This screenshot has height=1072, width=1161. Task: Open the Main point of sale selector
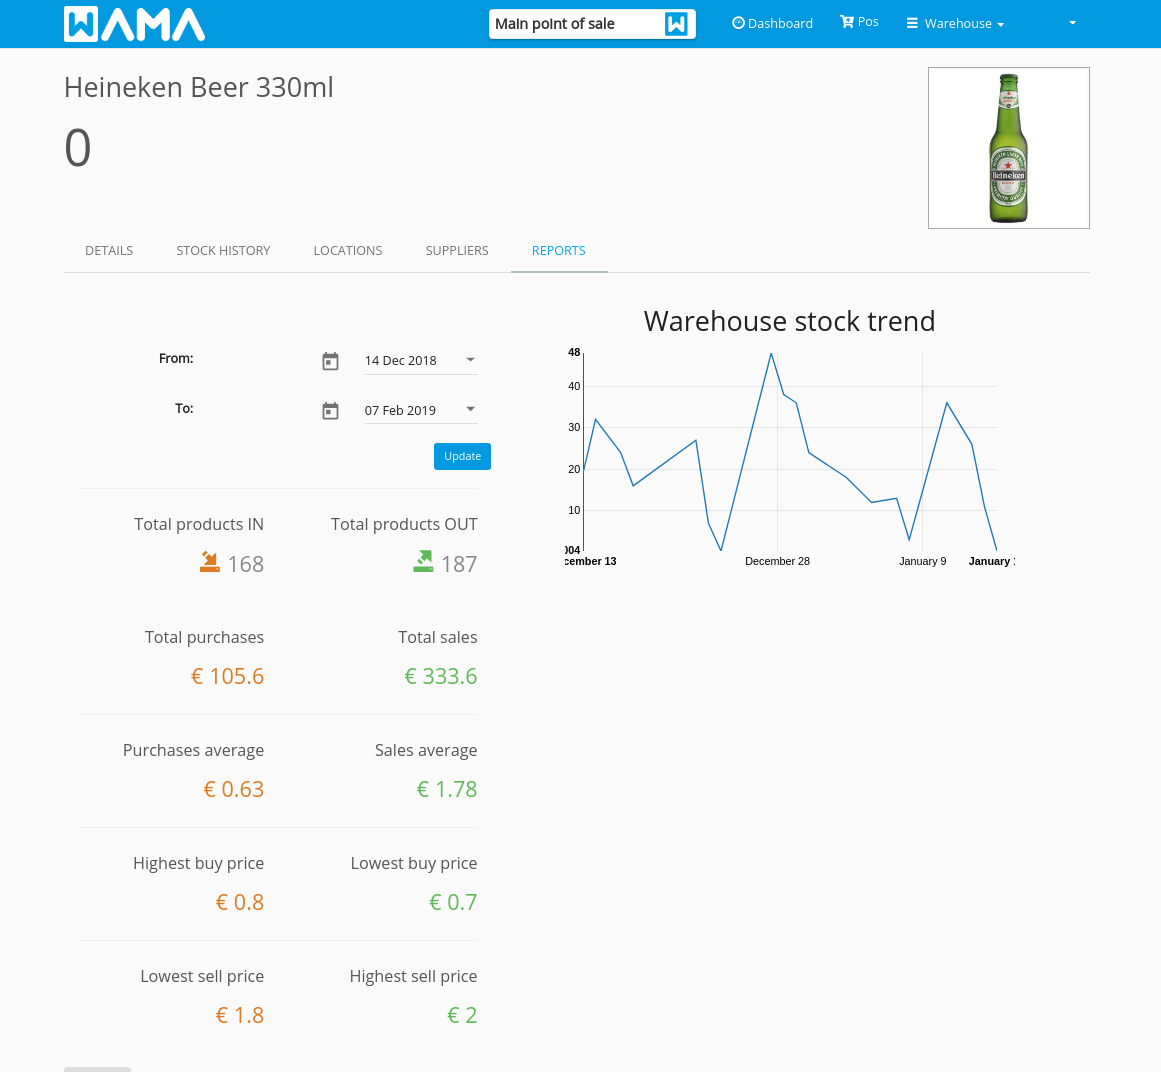point(592,24)
